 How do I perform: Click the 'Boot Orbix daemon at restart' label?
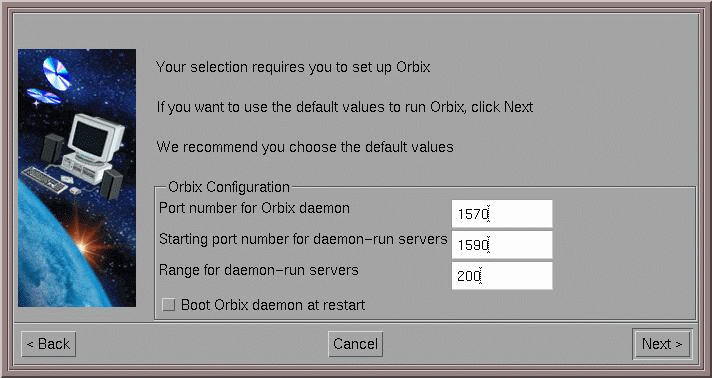pyautogui.click(x=273, y=305)
